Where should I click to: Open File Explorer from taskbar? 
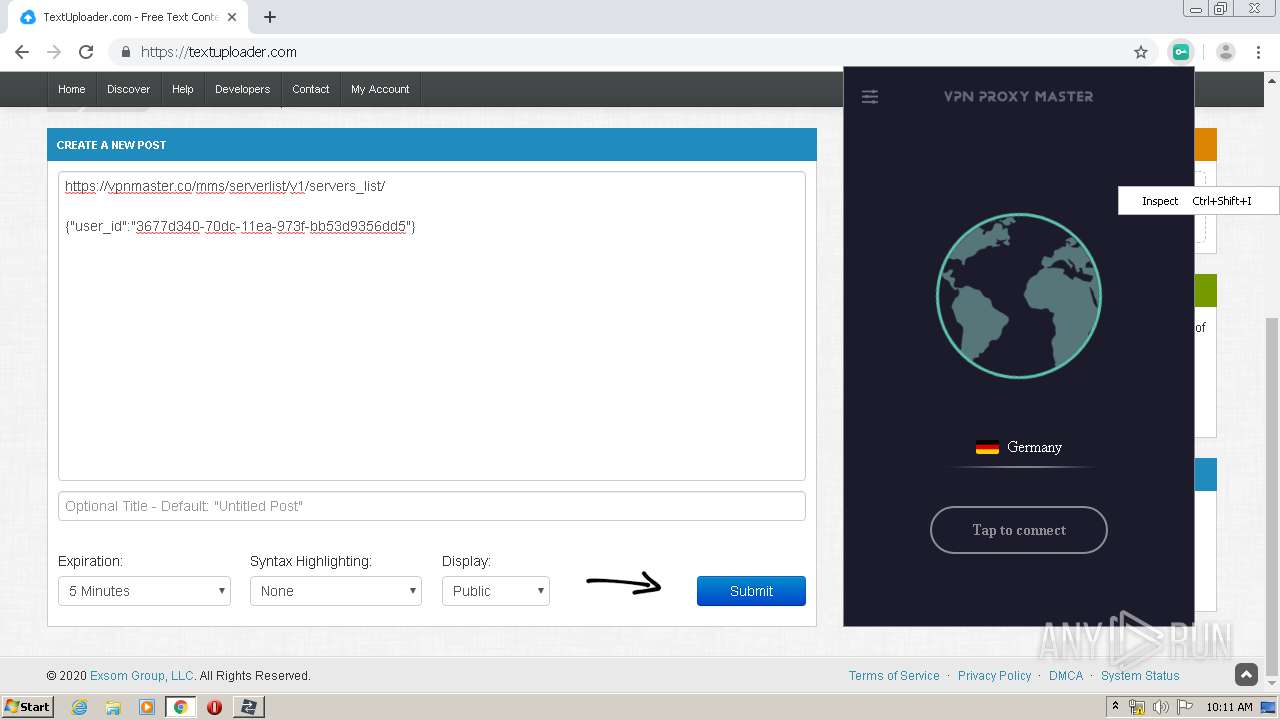113,707
